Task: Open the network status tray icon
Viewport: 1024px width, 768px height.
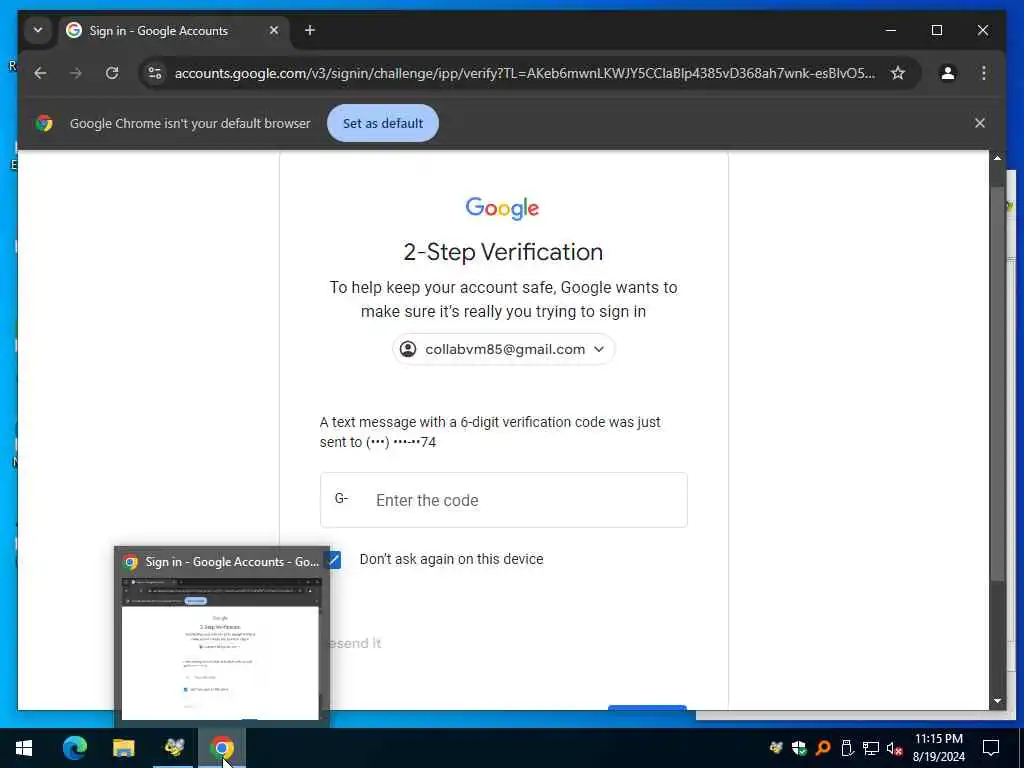Action: click(871, 748)
